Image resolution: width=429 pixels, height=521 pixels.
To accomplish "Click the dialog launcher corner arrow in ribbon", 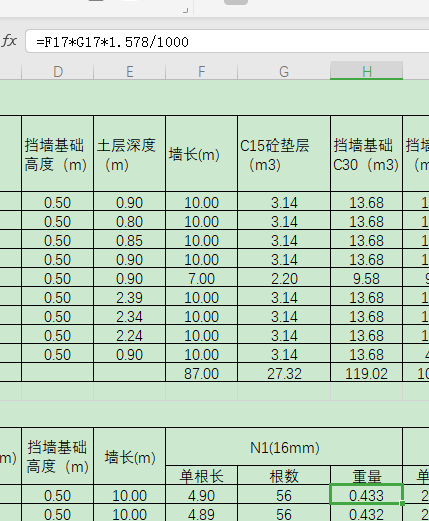I will click(x=186, y=11).
